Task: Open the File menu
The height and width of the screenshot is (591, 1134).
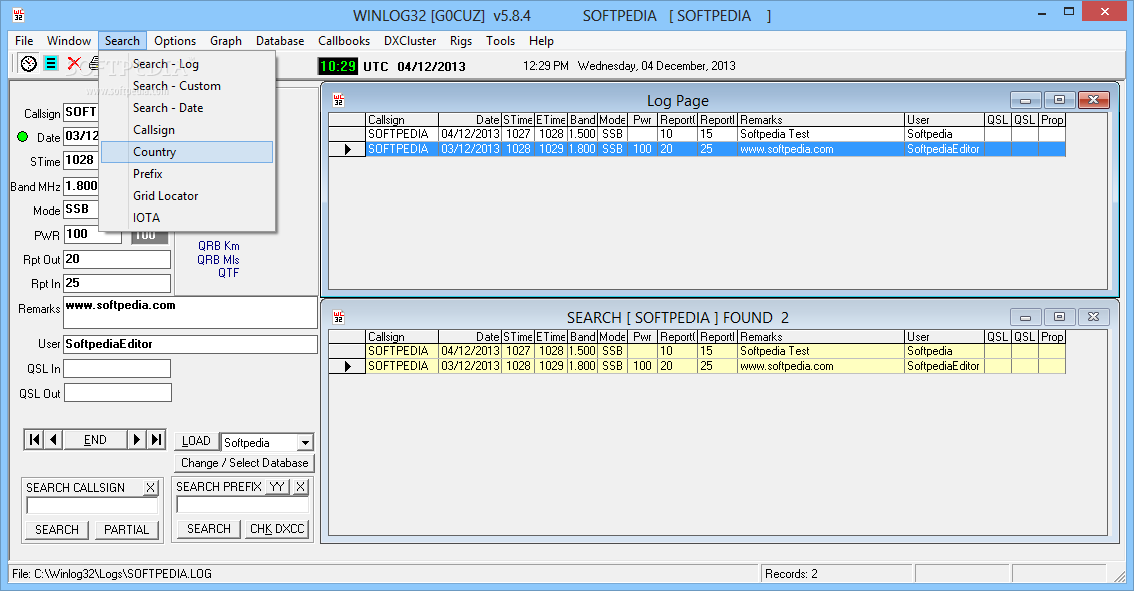Action: tap(24, 41)
